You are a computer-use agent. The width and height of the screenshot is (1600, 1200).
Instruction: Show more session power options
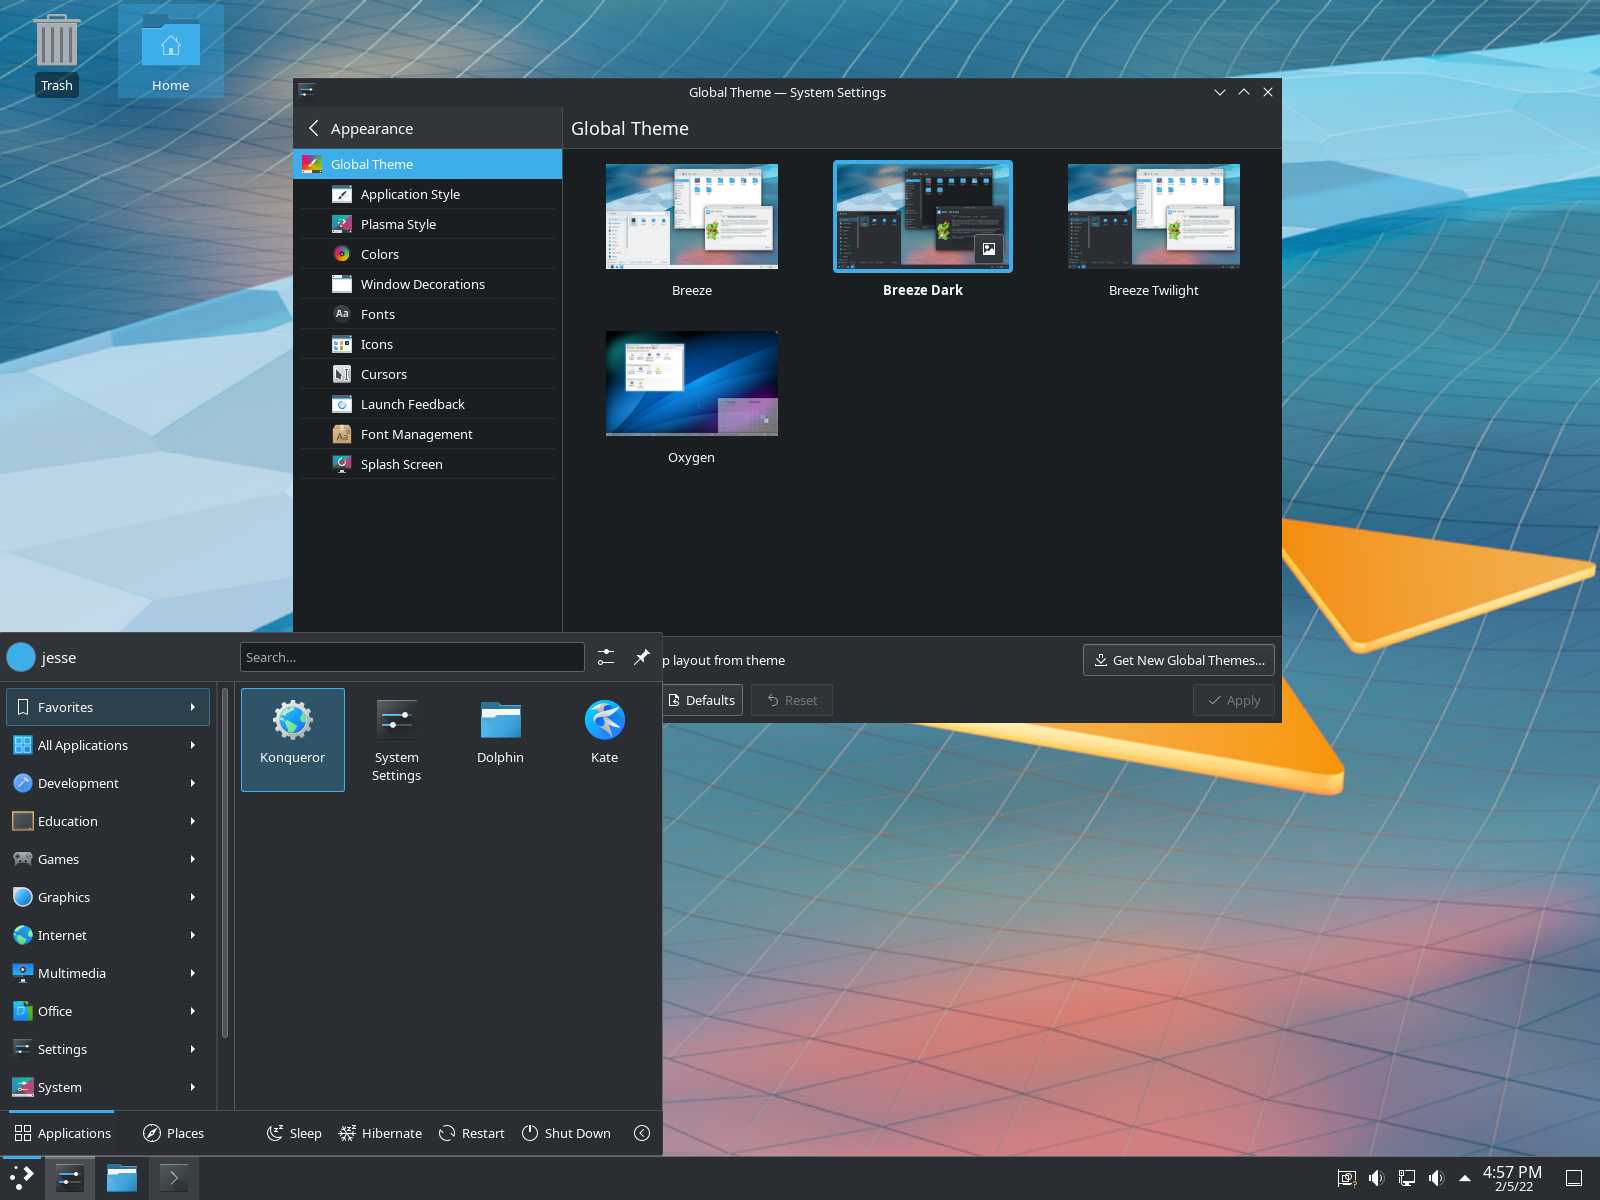click(642, 1133)
